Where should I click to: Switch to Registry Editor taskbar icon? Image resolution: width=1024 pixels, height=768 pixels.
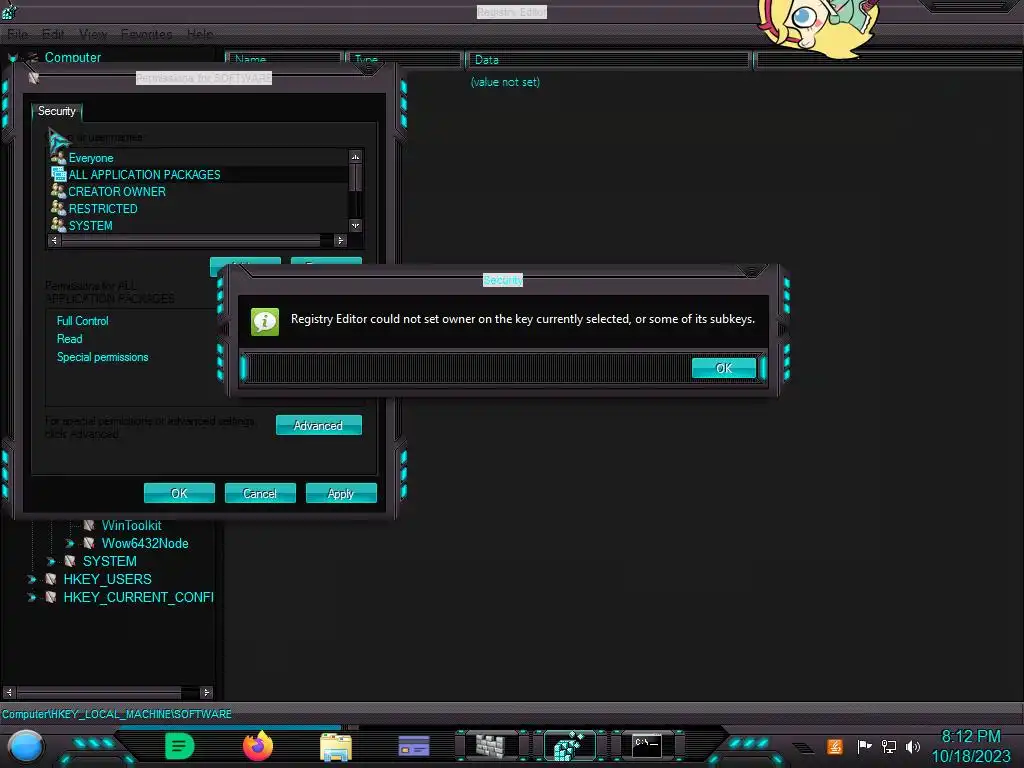[569, 746]
